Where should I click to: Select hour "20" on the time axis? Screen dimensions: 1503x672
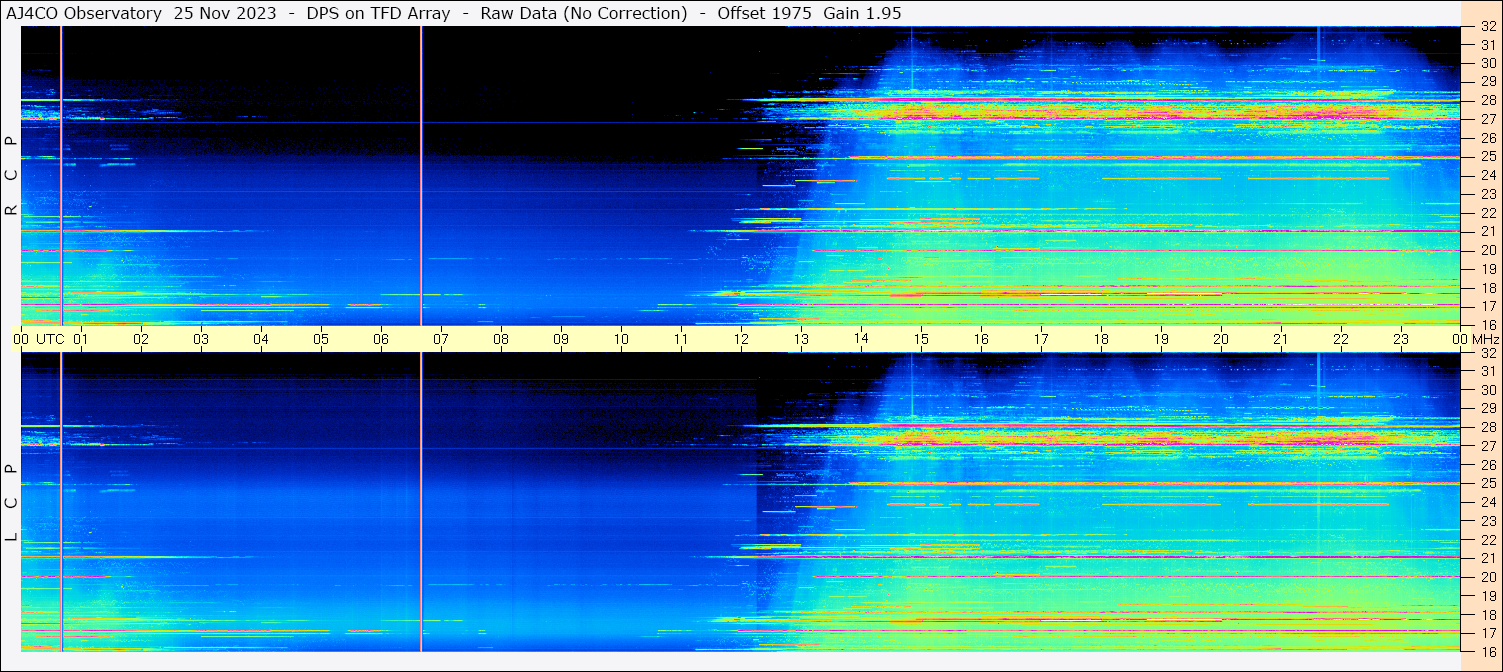tap(1221, 339)
